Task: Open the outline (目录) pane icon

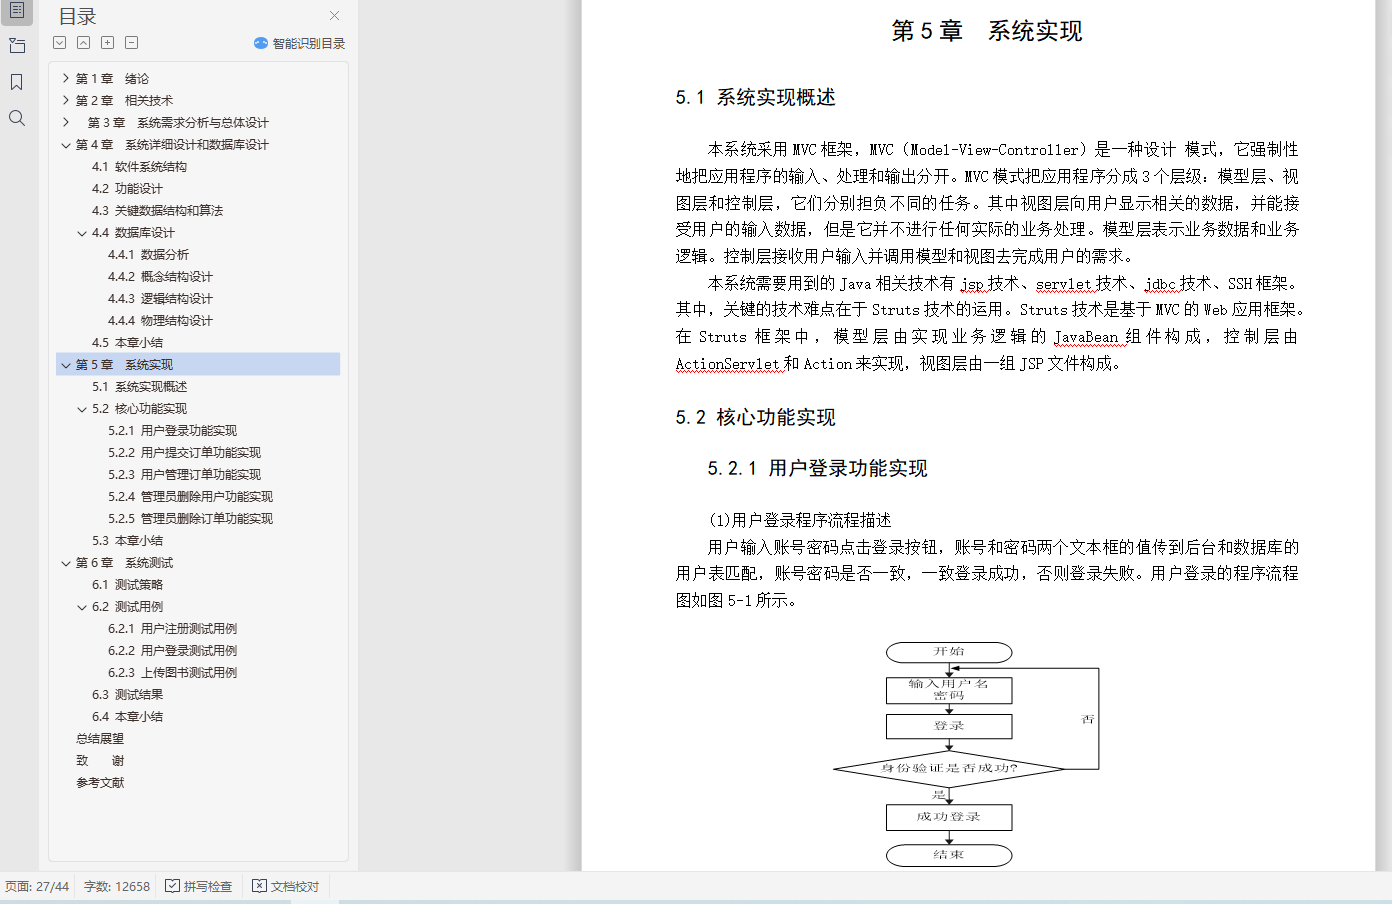Action: point(17,11)
